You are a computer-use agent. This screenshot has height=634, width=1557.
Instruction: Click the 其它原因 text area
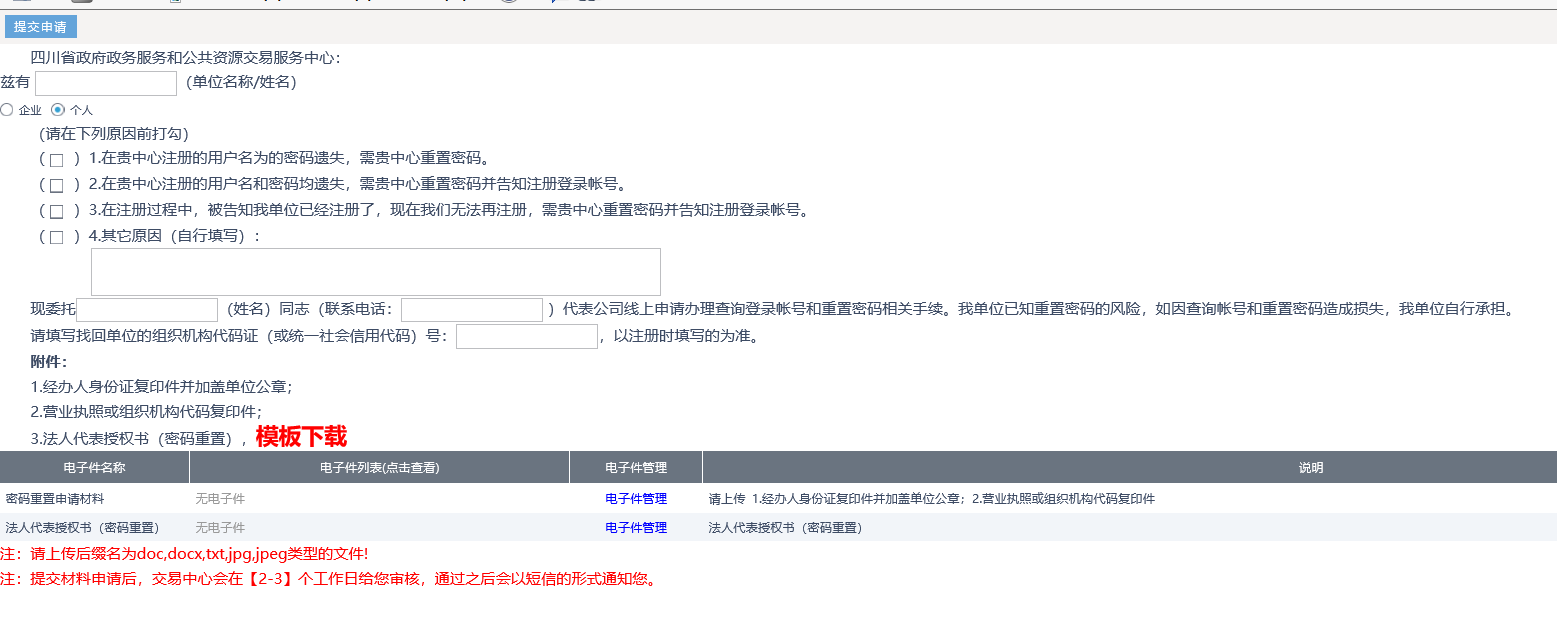click(x=375, y=272)
